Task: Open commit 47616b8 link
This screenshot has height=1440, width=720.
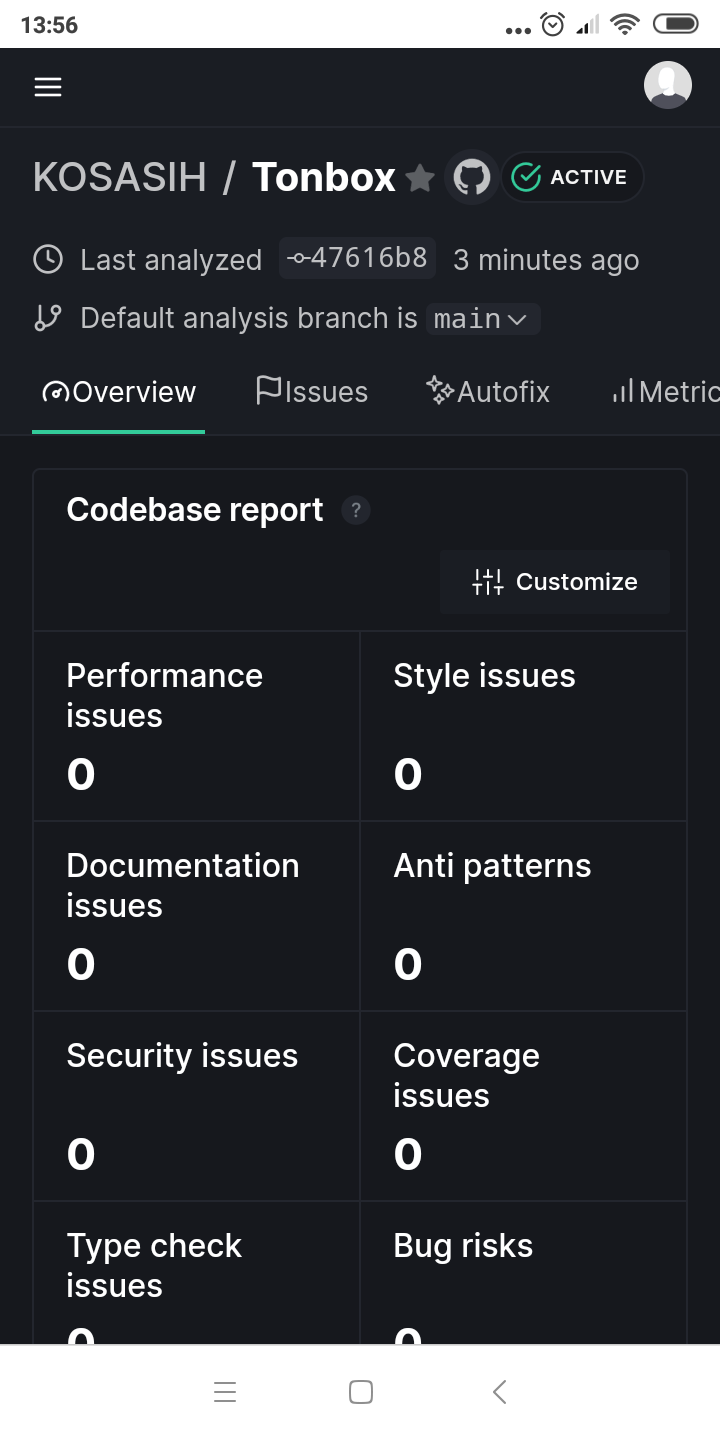Action: pos(358,258)
